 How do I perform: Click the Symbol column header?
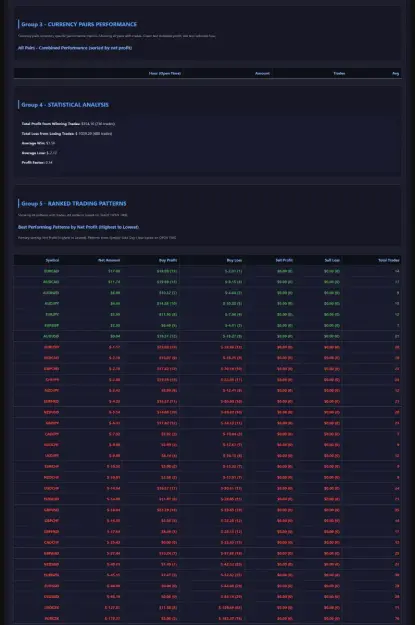pos(52,260)
